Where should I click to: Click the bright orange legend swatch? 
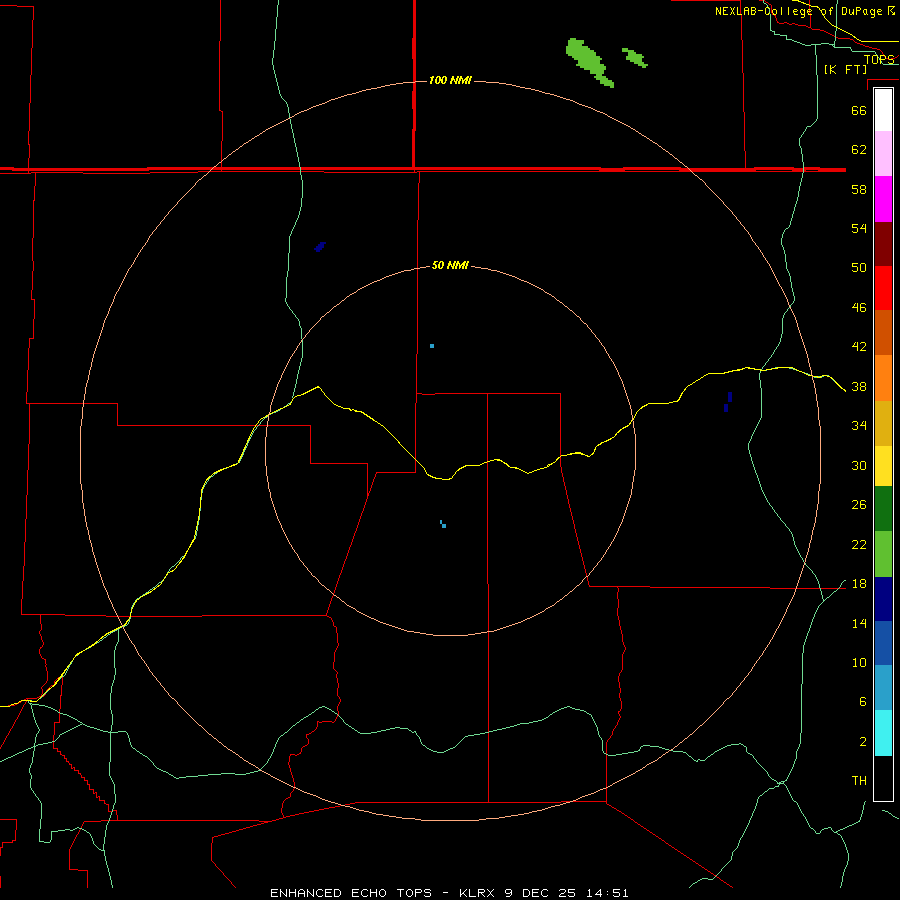coord(883,378)
